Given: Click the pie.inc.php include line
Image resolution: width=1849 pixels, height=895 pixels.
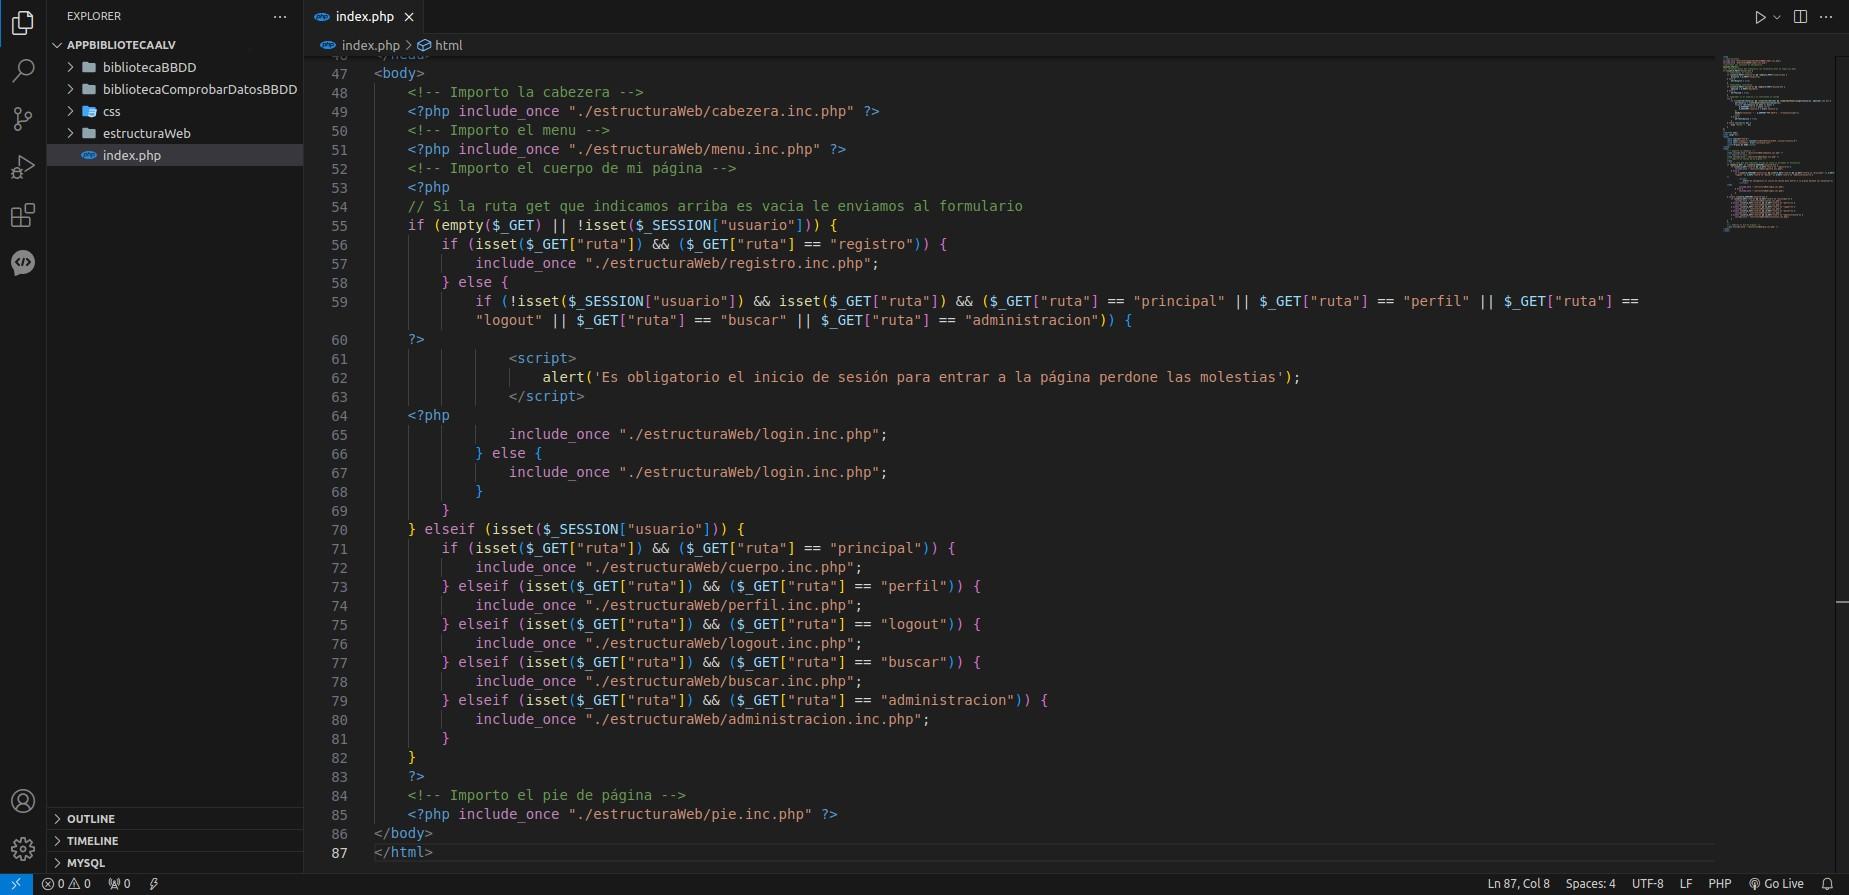Looking at the screenshot, I should [x=622, y=815].
